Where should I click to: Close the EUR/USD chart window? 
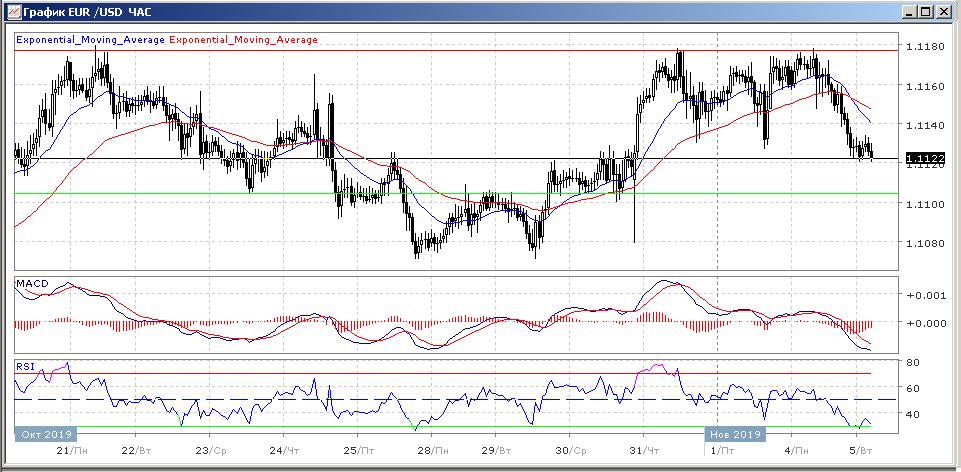(942, 12)
